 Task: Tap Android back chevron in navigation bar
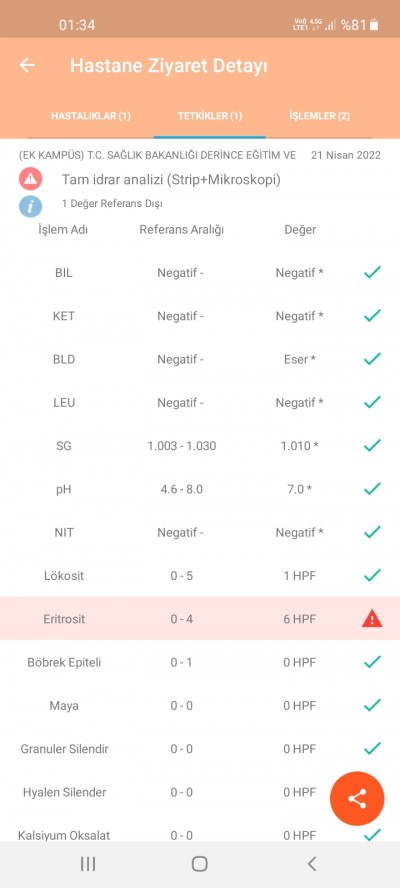pyautogui.click(x=311, y=864)
